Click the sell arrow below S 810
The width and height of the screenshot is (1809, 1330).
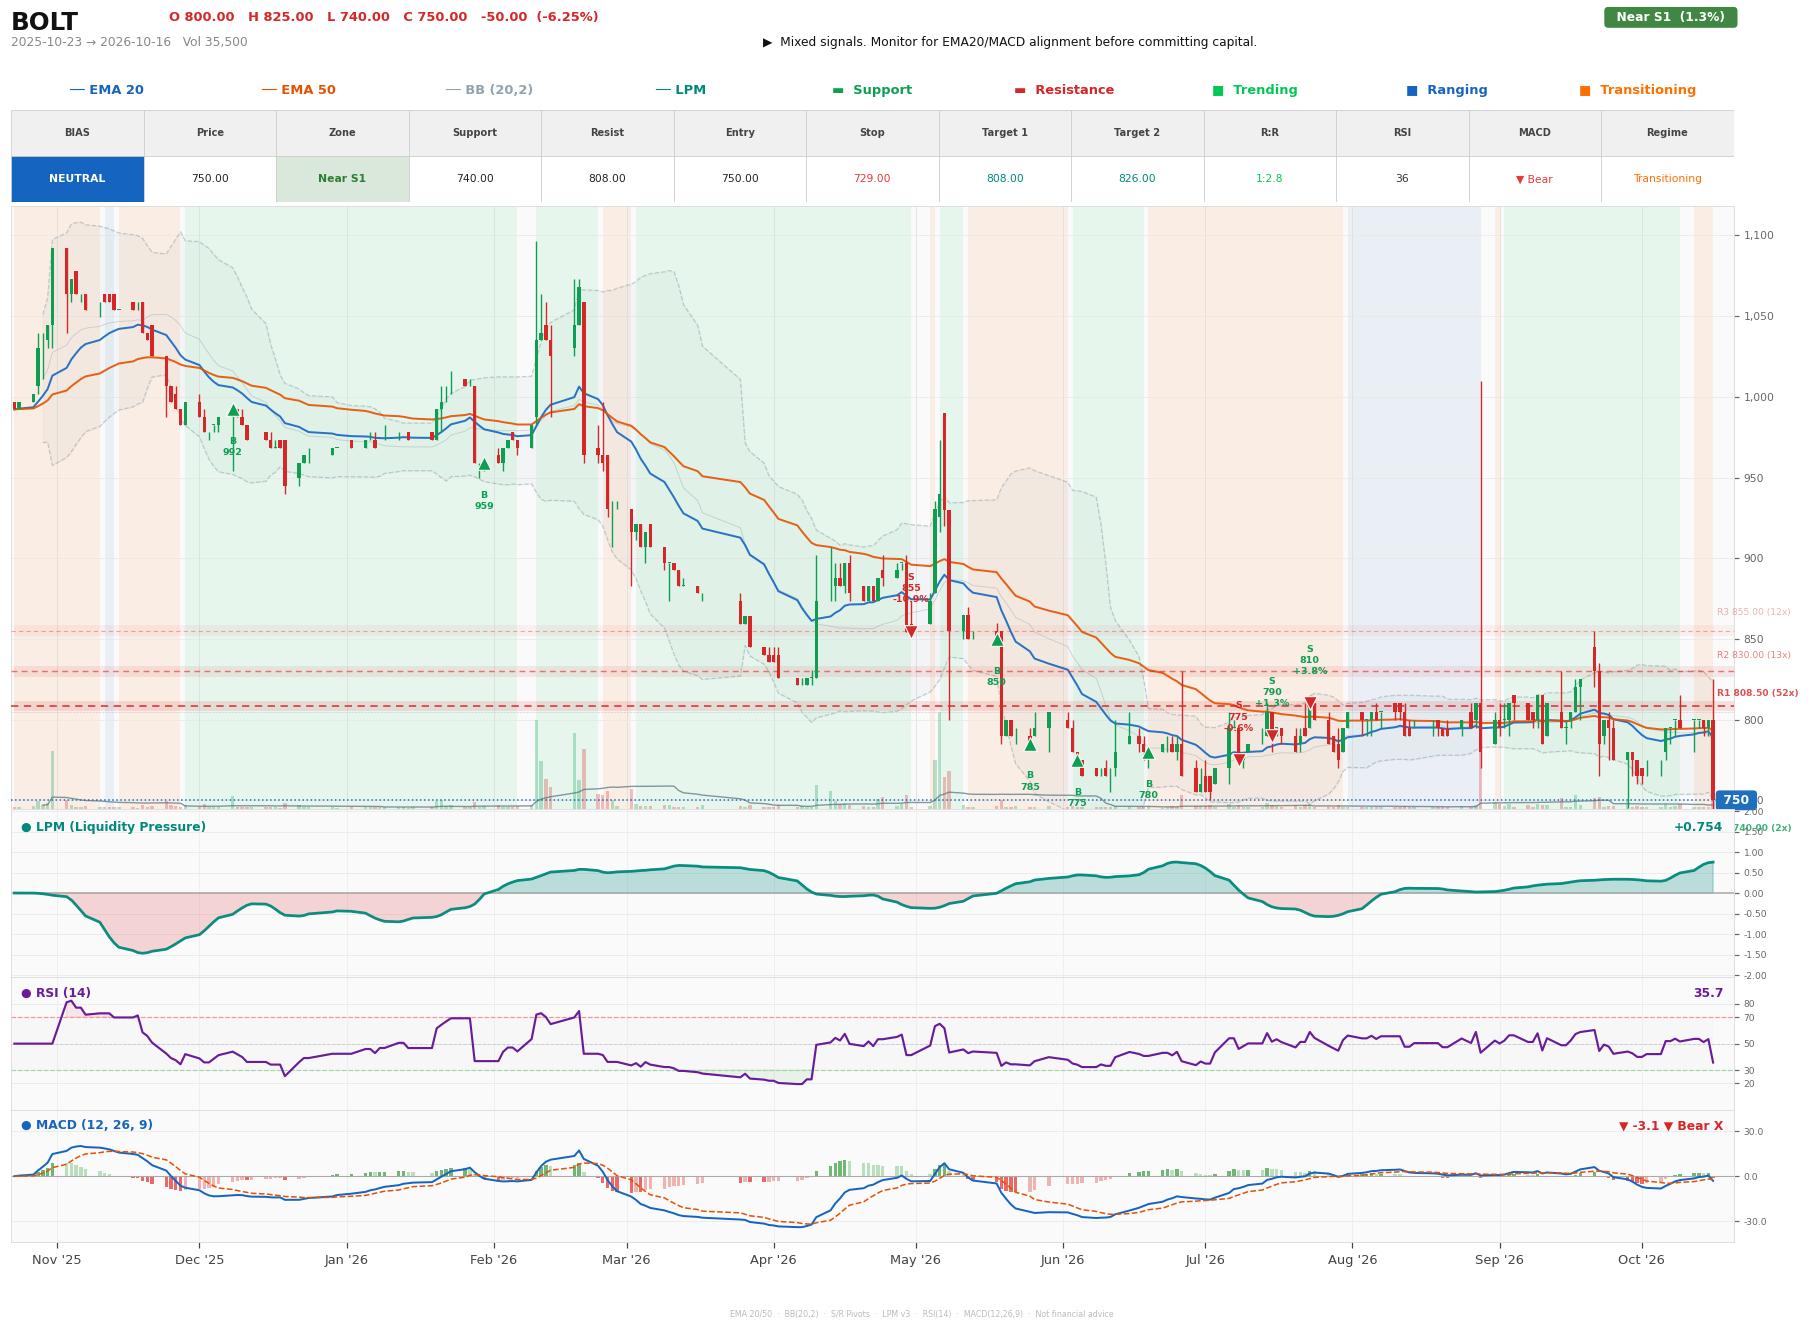(1310, 703)
